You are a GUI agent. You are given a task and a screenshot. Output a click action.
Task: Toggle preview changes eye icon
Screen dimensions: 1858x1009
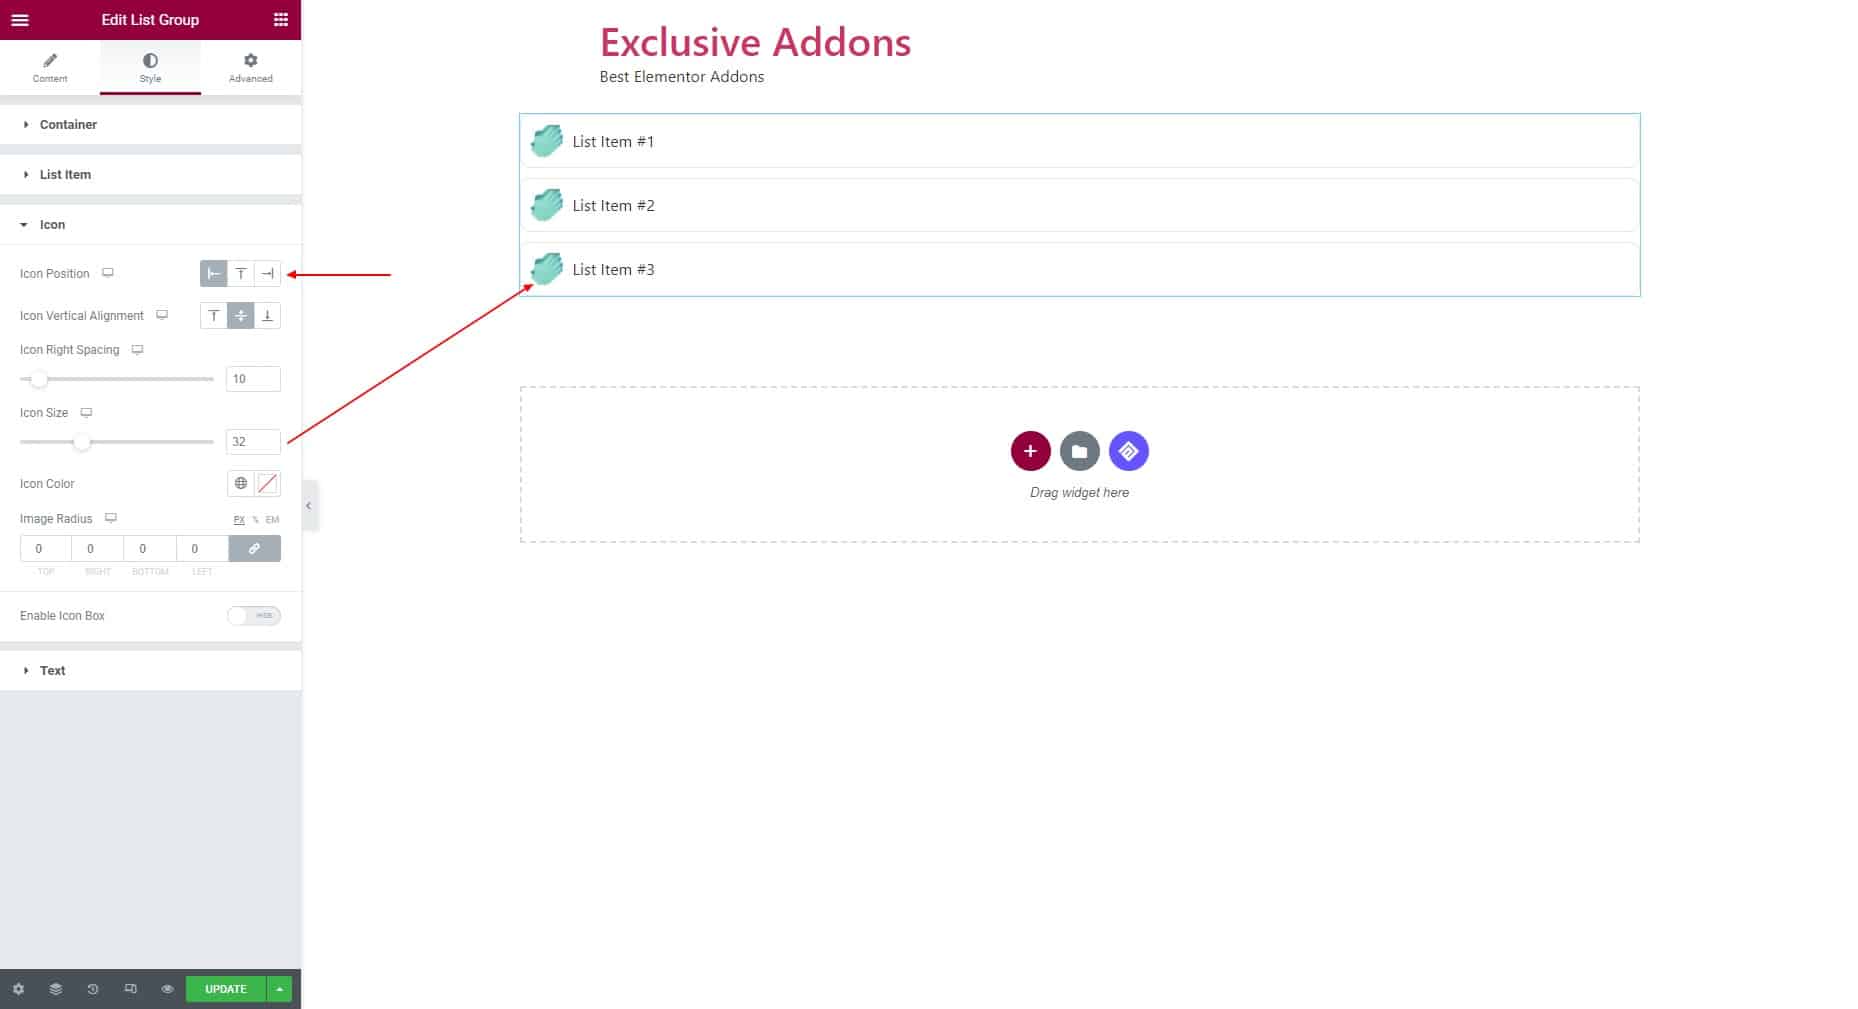point(168,989)
